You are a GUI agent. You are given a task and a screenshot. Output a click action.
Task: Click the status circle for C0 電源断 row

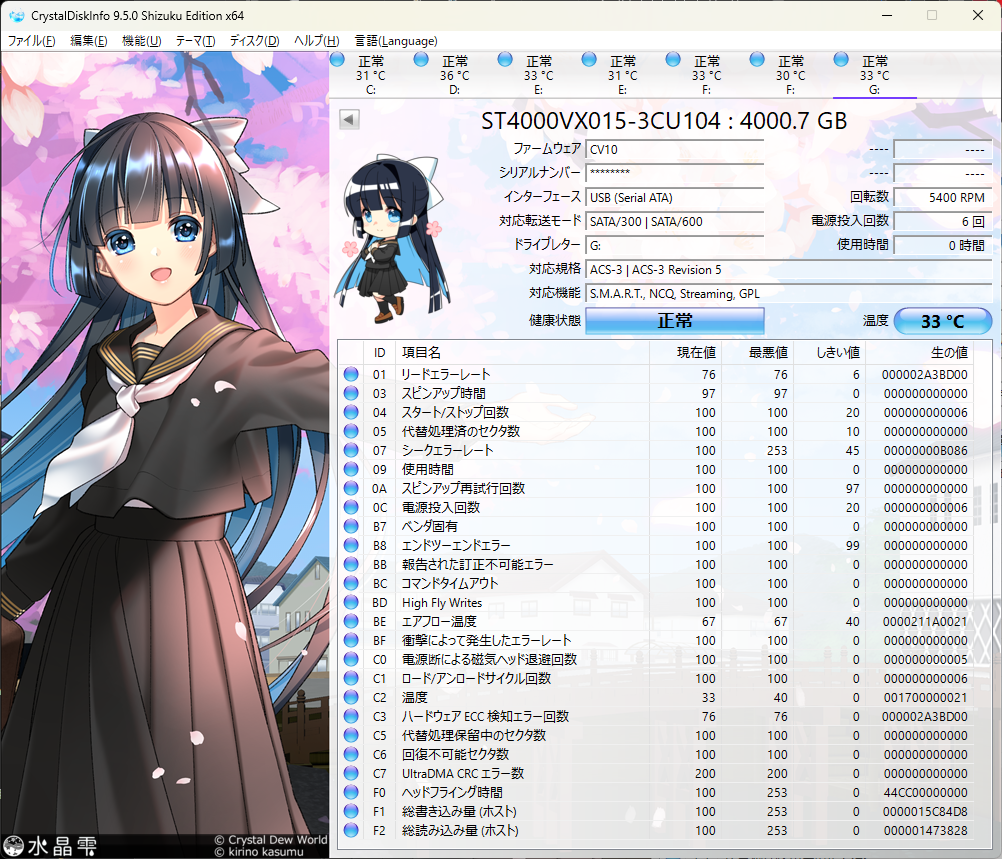tap(351, 659)
